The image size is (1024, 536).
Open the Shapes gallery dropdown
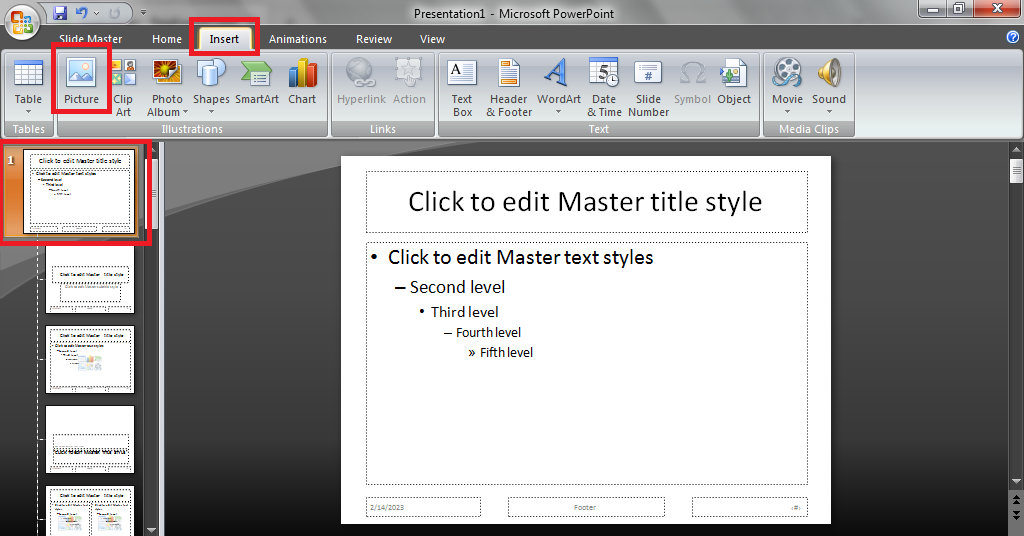tap(211, 111)
